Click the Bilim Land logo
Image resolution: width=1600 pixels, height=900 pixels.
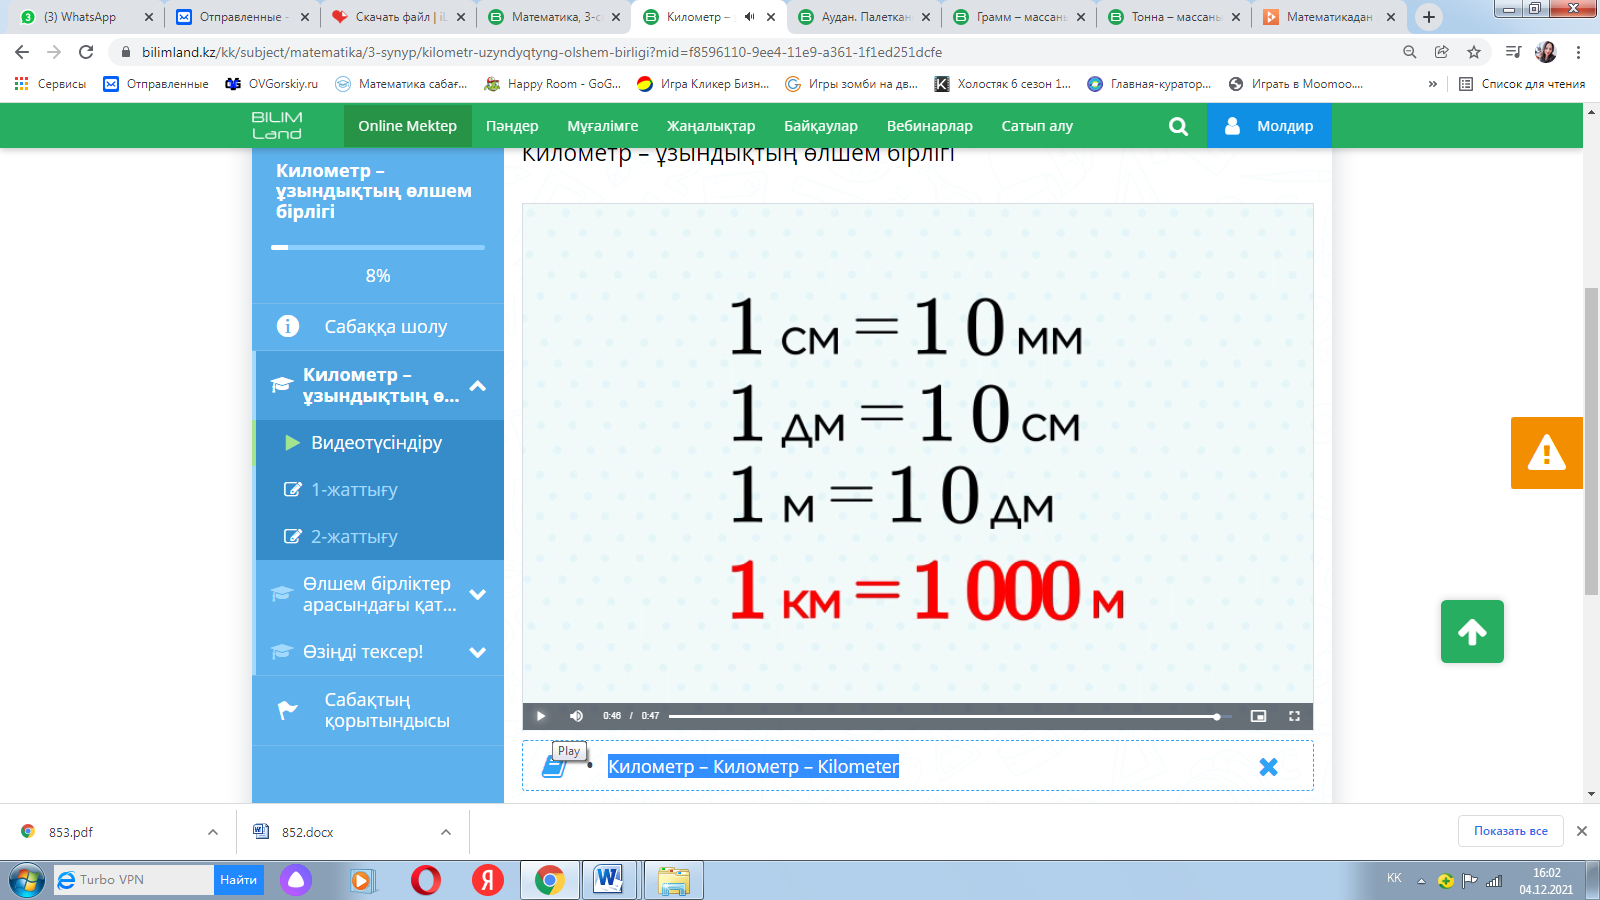tap(277, 126)
